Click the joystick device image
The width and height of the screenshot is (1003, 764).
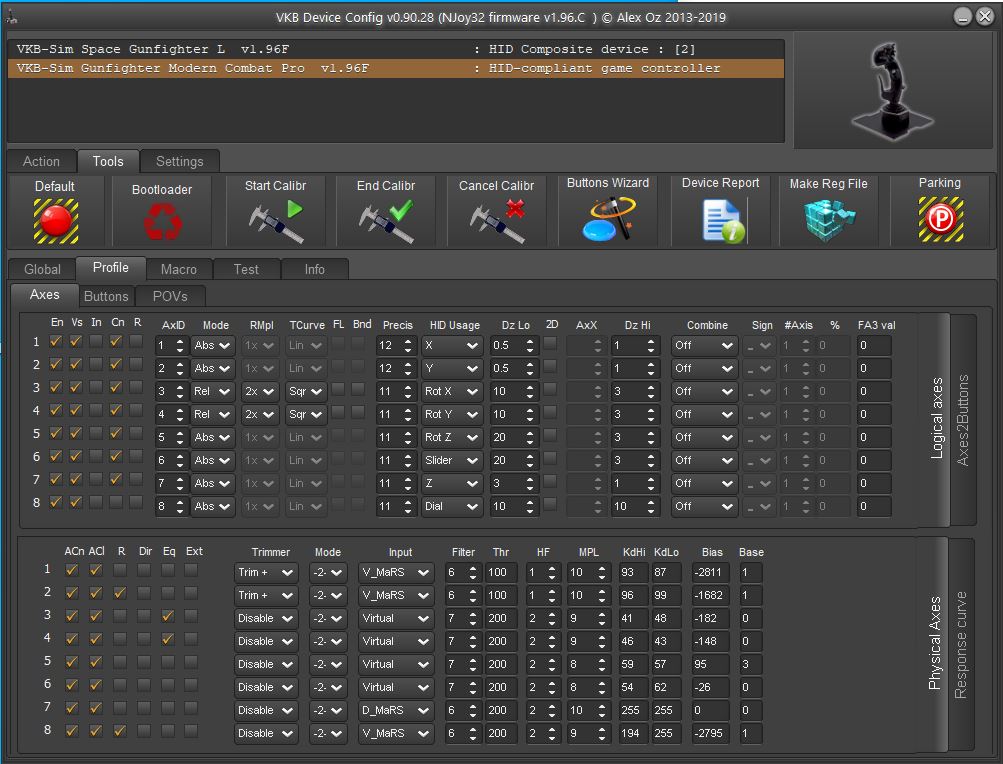pyautogui.click(x=892, y=90)
